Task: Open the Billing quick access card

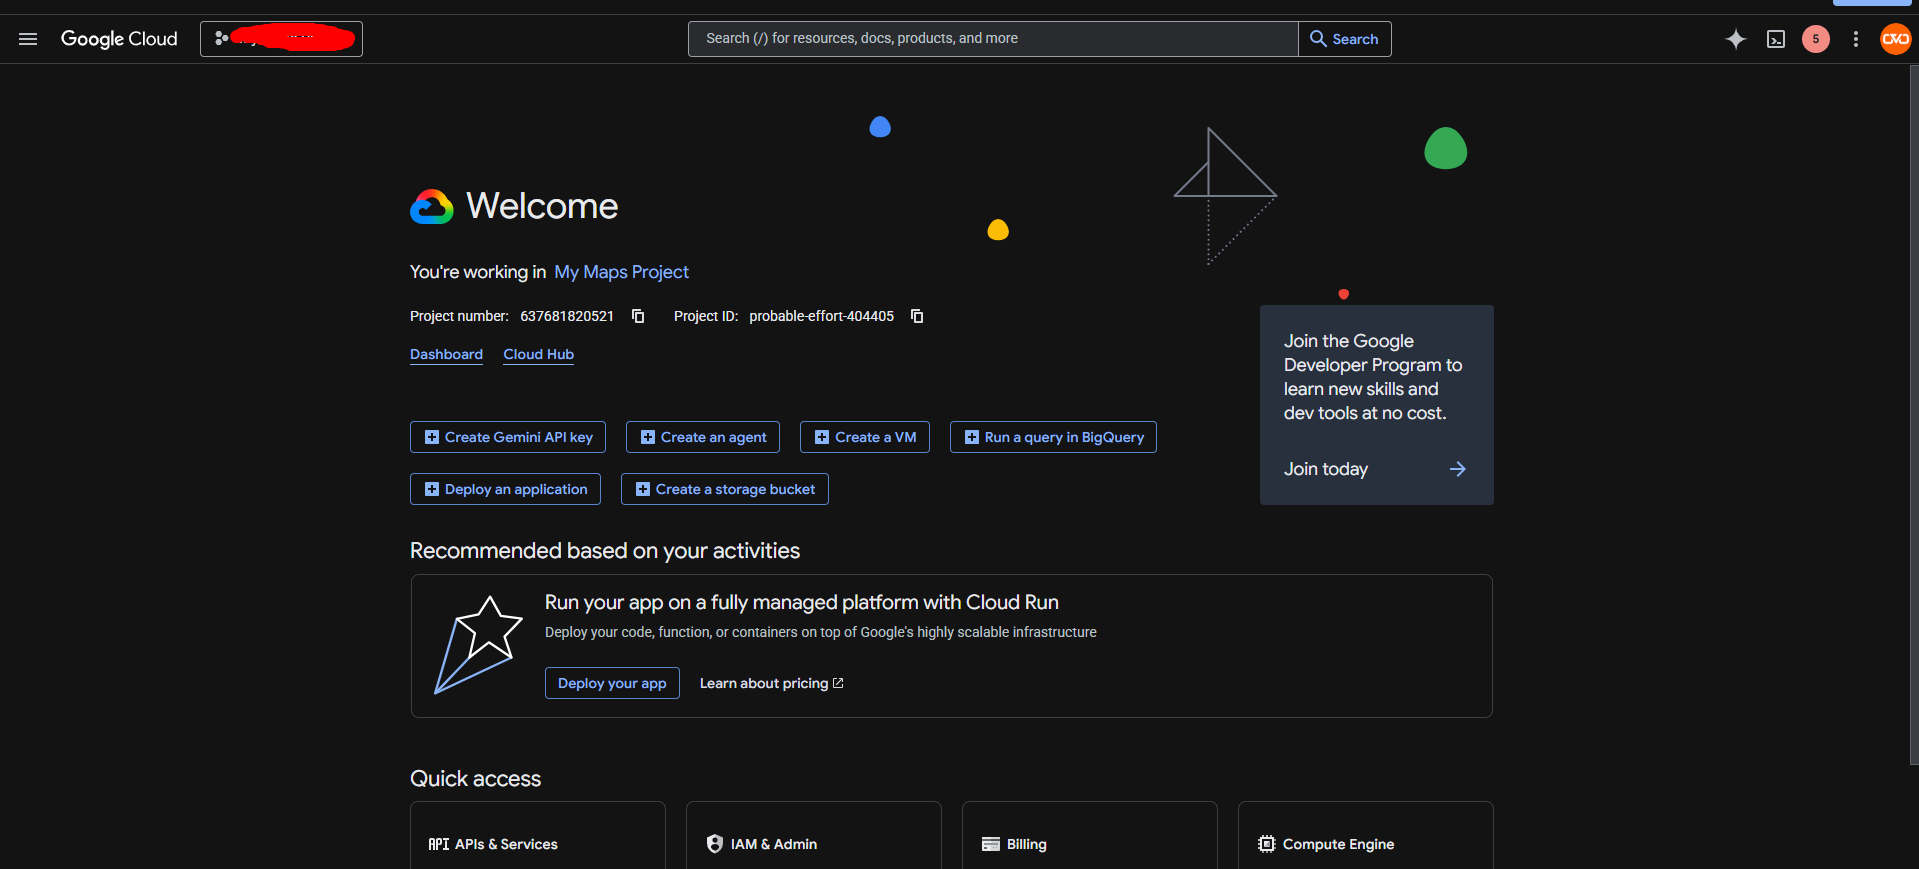Action: point(1090,836)
